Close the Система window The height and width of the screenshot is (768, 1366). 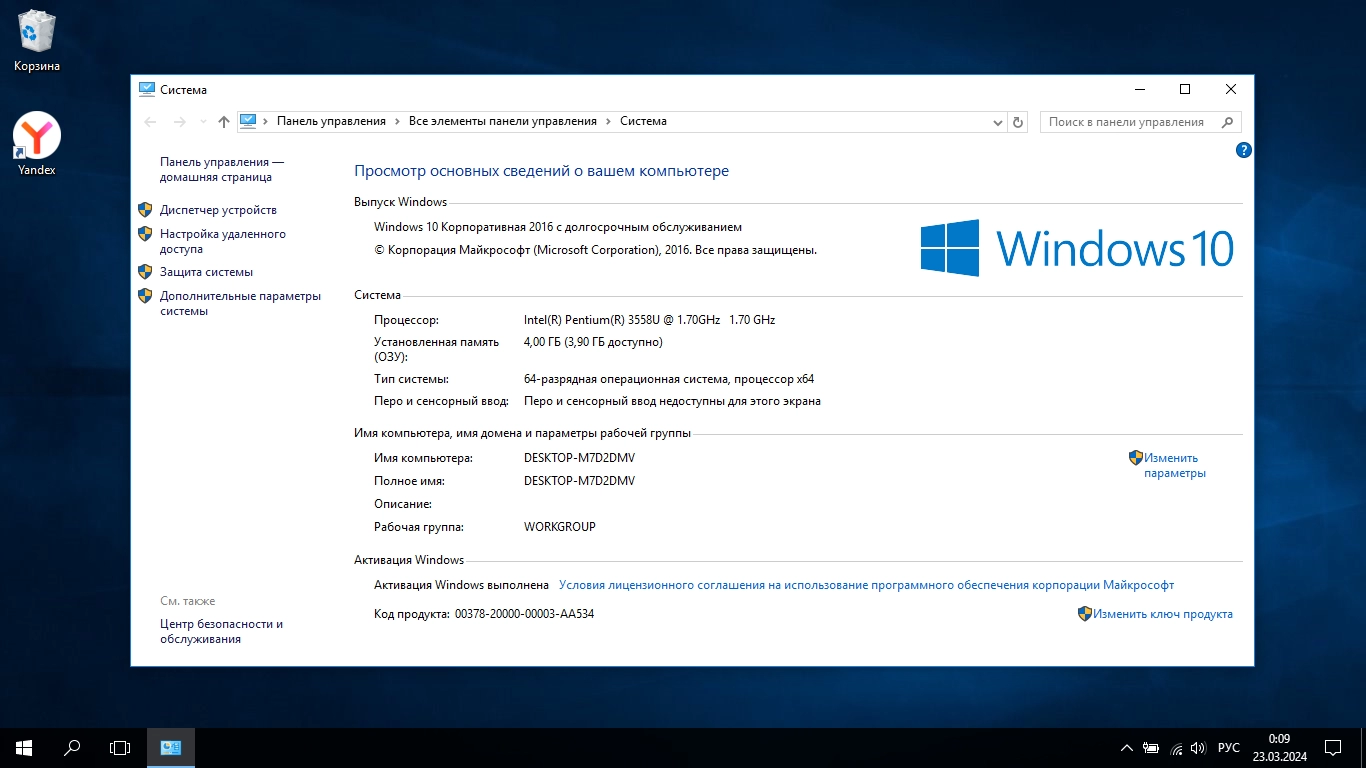point(1231,89)
